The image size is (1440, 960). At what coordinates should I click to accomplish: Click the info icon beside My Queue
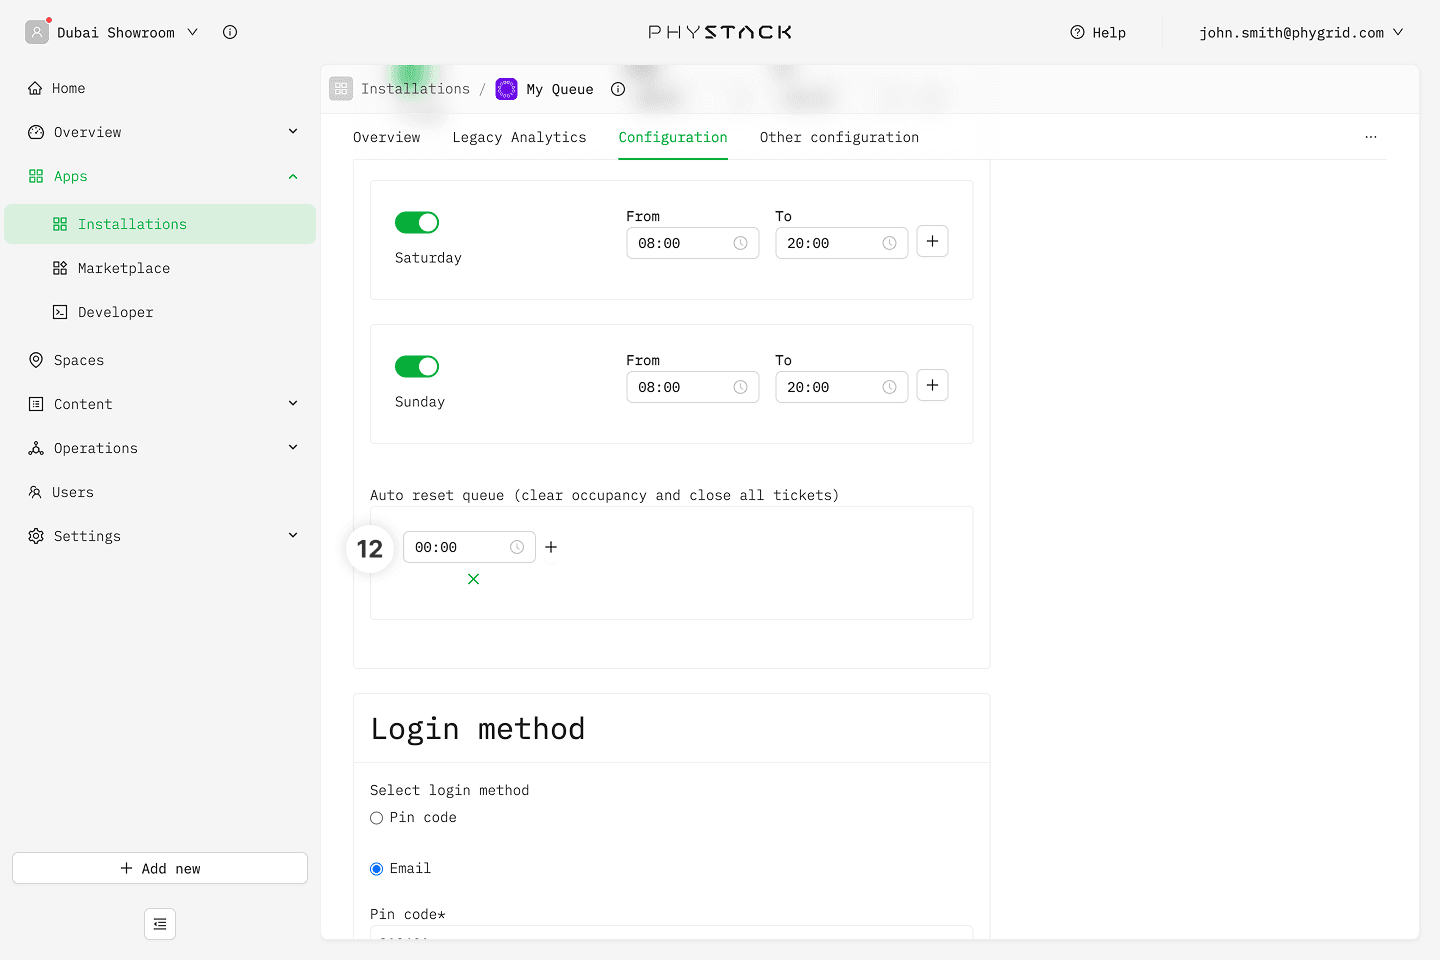click(618, 89)
